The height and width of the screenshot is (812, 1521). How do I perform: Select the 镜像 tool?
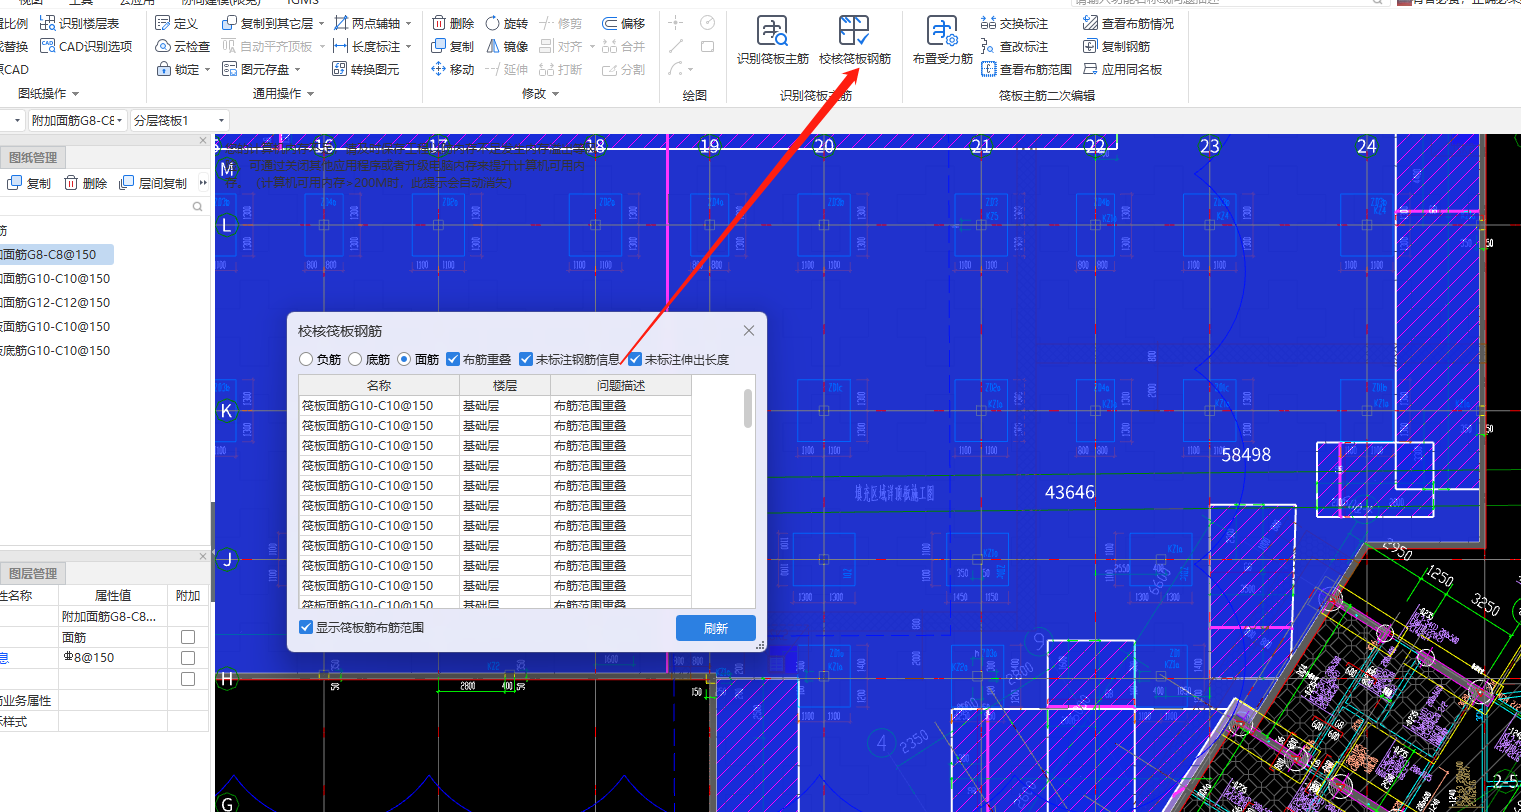point(506,46)
